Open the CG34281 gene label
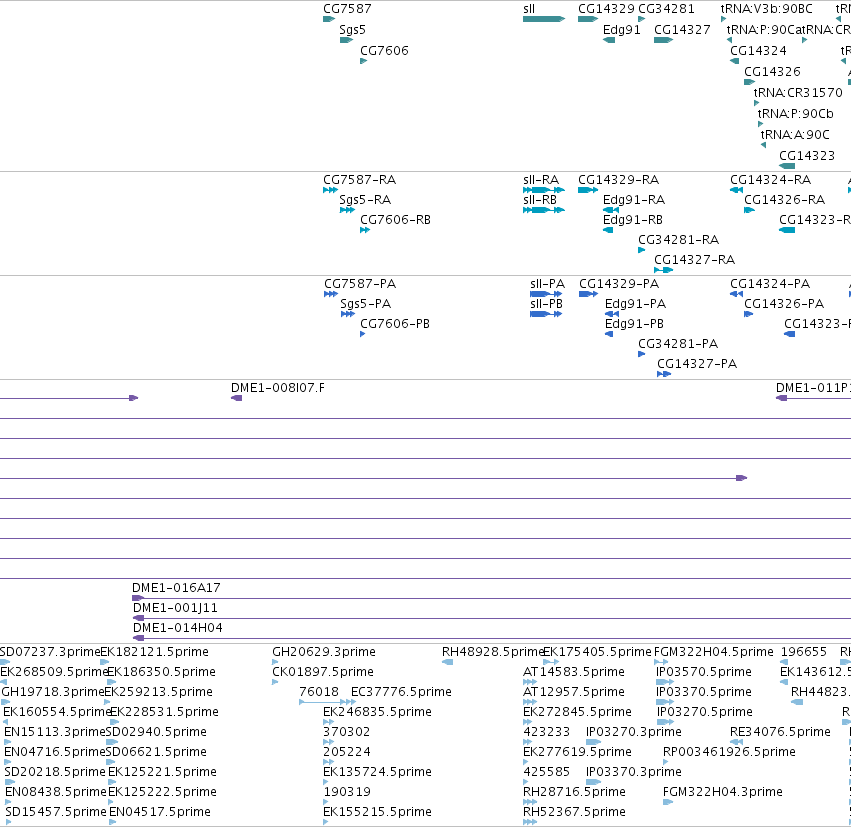The image size is (851, 827). pyautogui.click(x=666, y=9)
